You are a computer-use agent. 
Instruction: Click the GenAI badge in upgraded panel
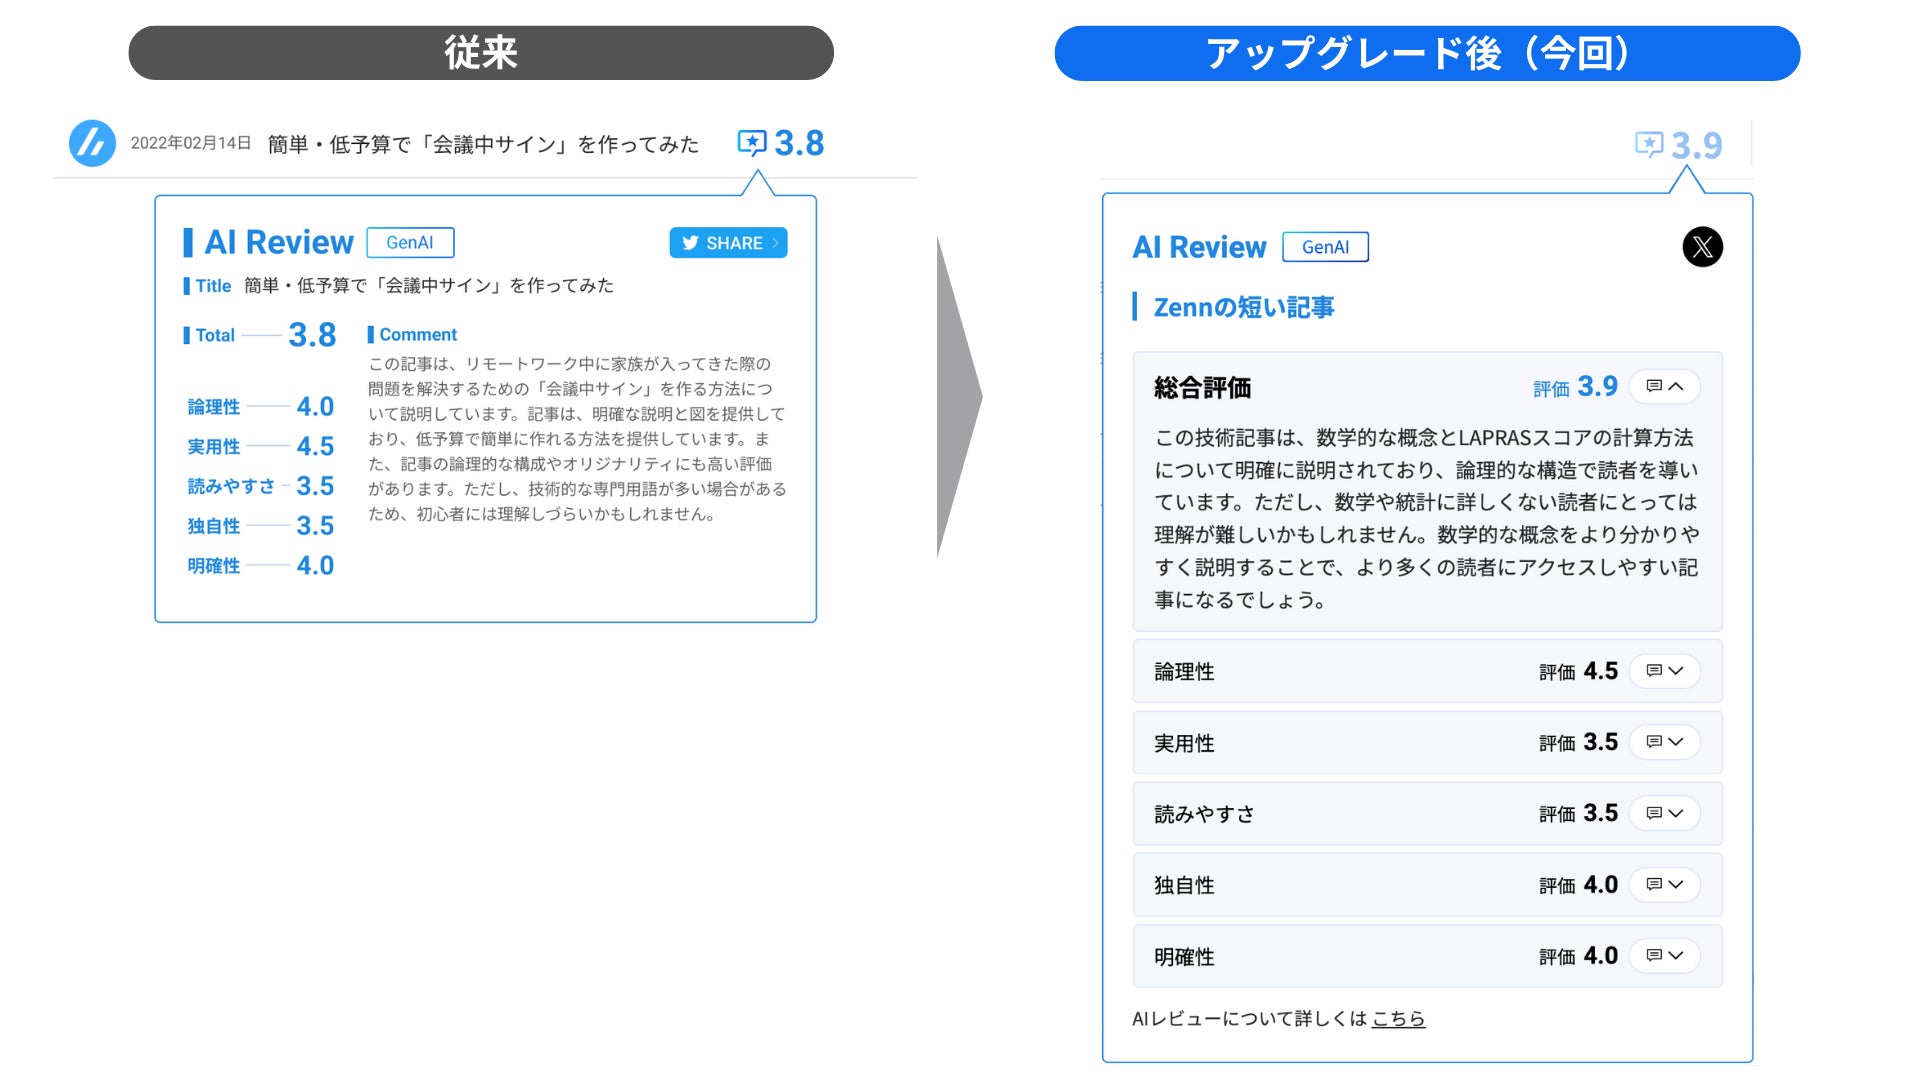(1325, 247)
